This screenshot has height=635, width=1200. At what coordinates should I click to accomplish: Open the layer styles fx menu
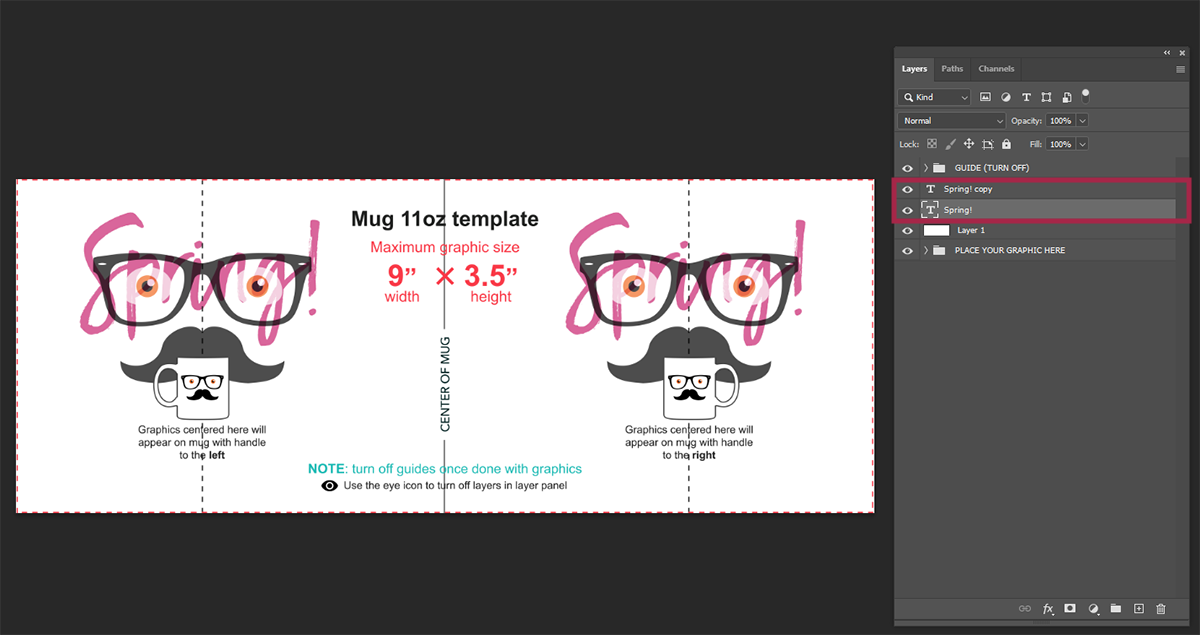1048,608
